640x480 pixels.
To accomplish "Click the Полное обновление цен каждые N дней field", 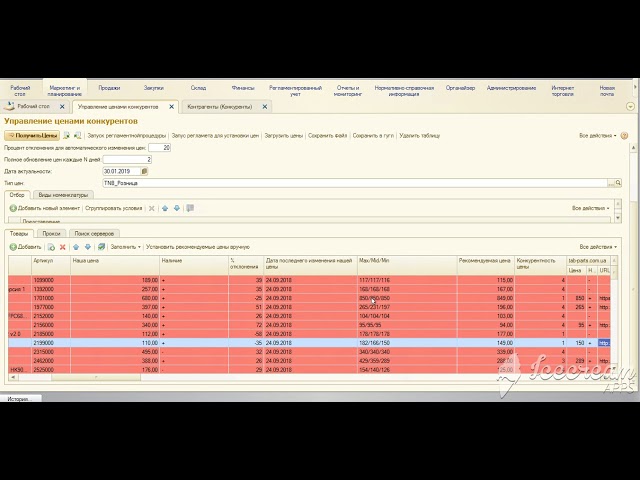I will (x=127, y=160).
